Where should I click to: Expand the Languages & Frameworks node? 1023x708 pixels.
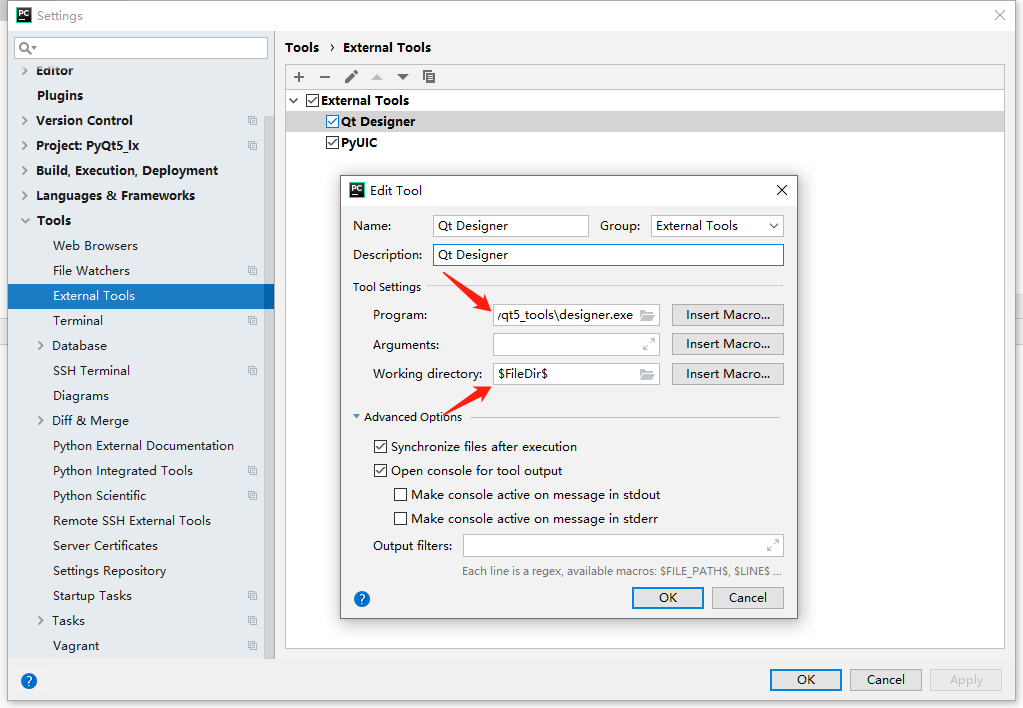25,196
